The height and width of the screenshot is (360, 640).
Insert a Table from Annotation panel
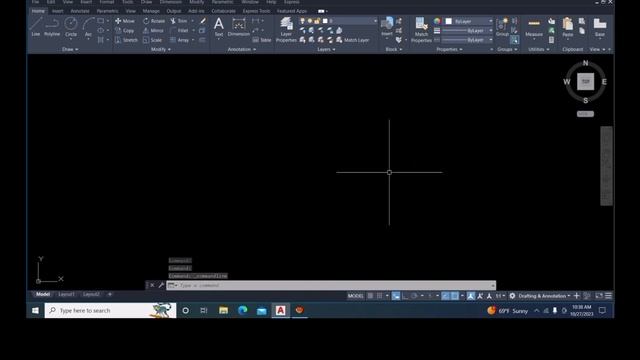click(x=262, y=40)
